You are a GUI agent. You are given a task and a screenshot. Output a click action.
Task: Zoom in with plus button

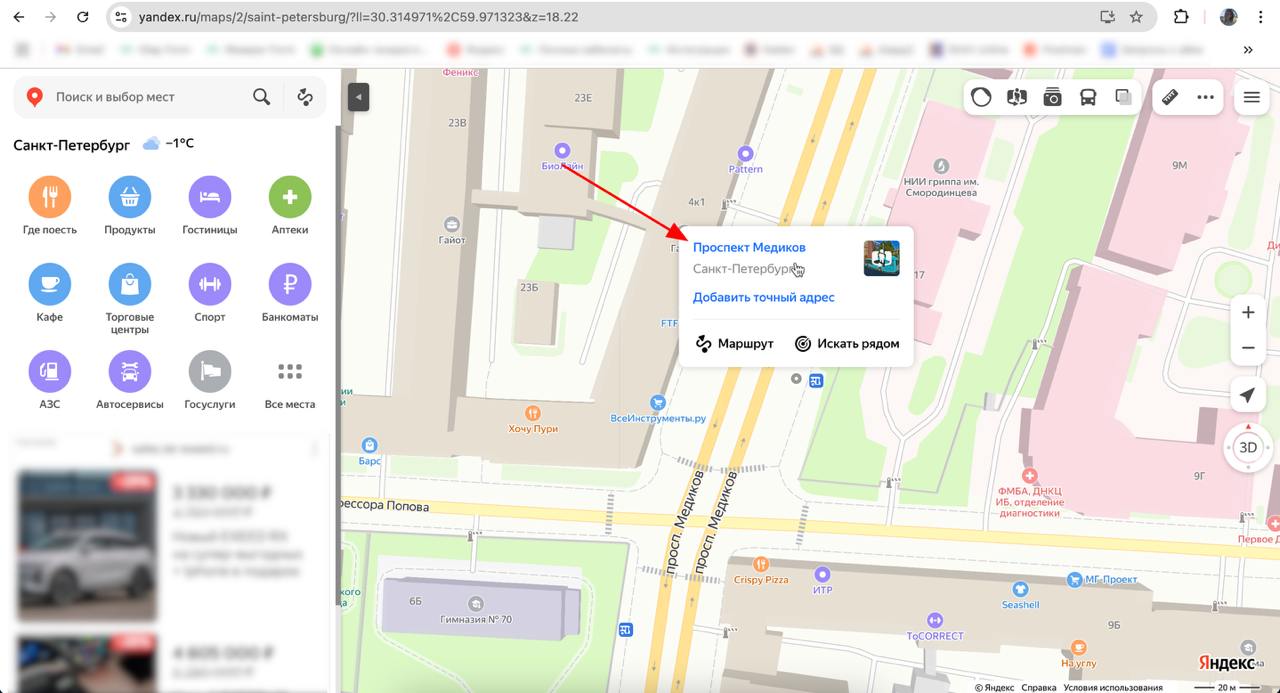(x=1248, y=312)
